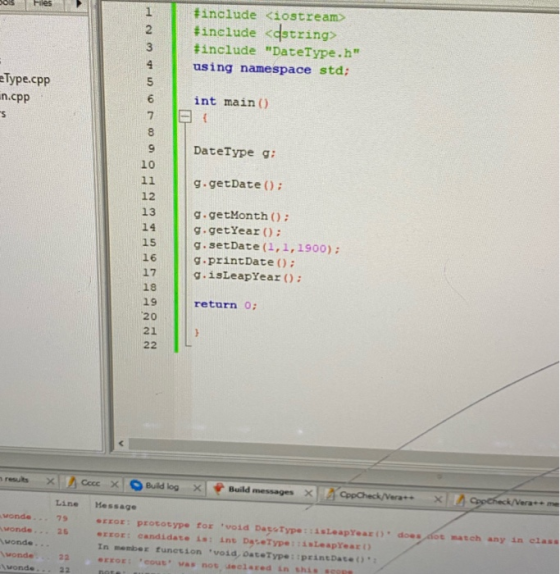Close the Build messages tab
560x574 pixels.
[309, 493]
